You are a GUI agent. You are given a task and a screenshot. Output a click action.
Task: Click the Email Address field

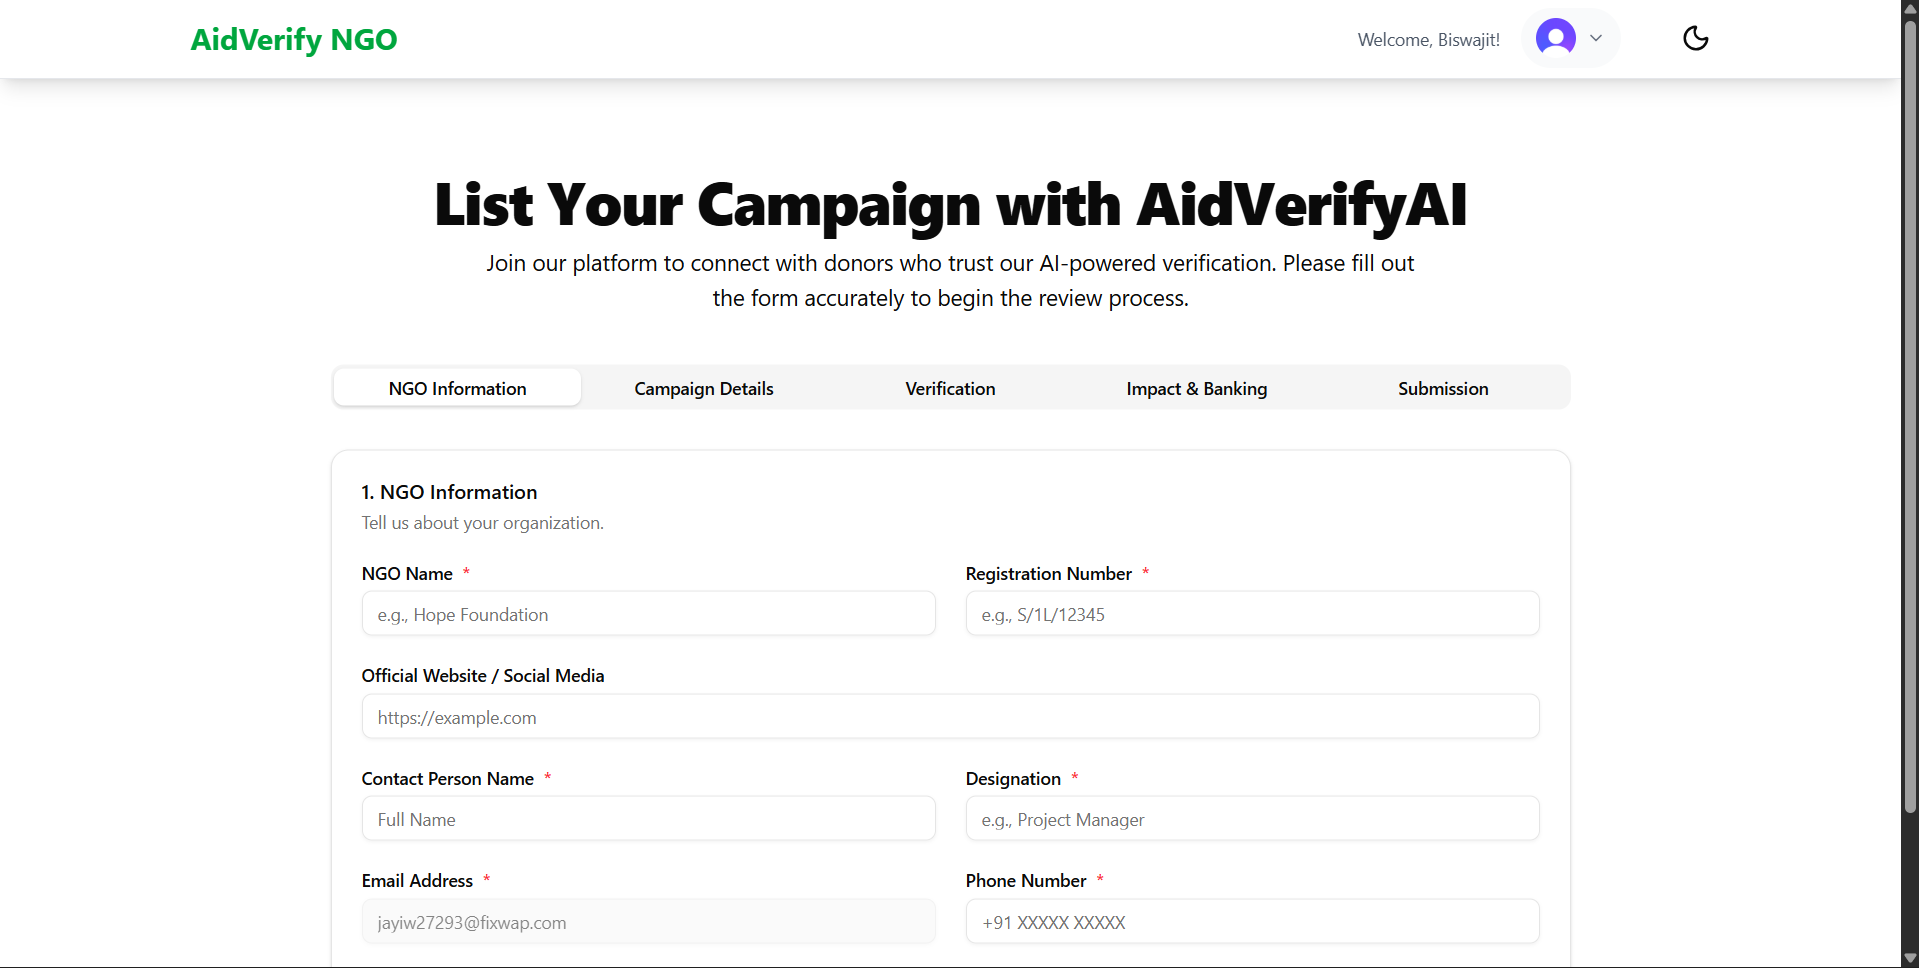click(648, 922)
